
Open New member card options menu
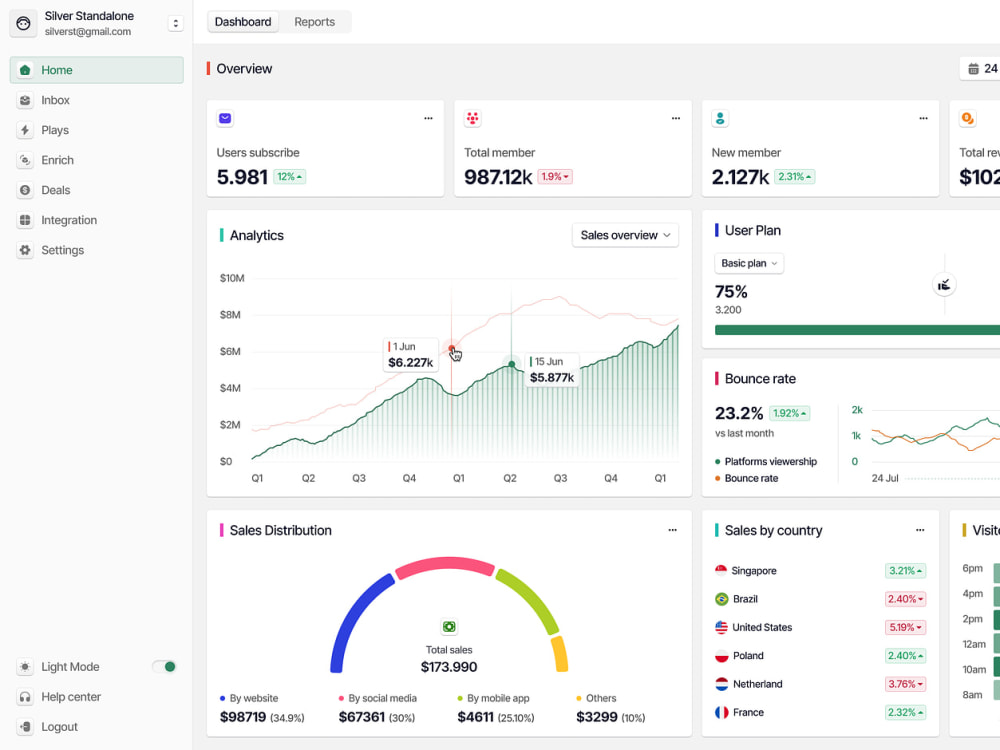[923, 118]
